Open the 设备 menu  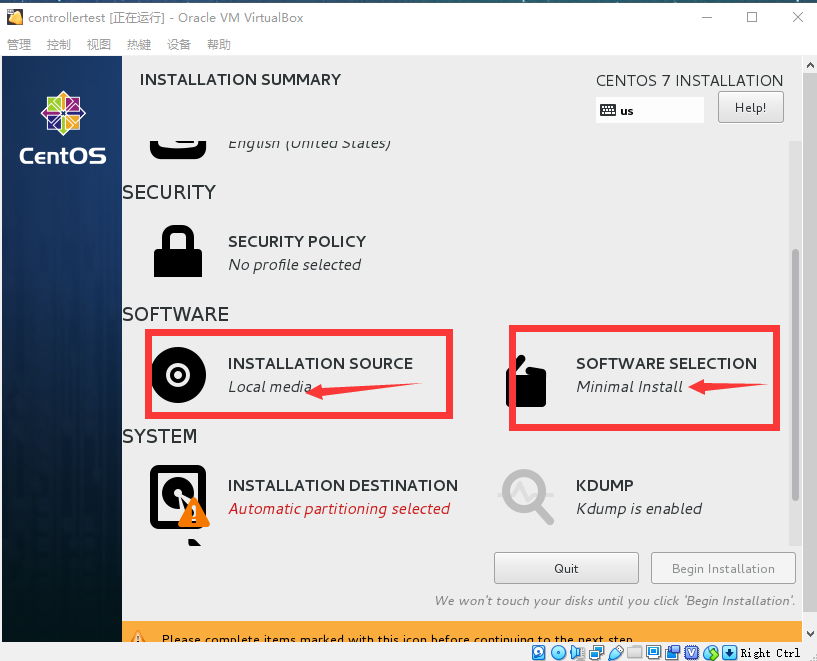click(179, 45)
